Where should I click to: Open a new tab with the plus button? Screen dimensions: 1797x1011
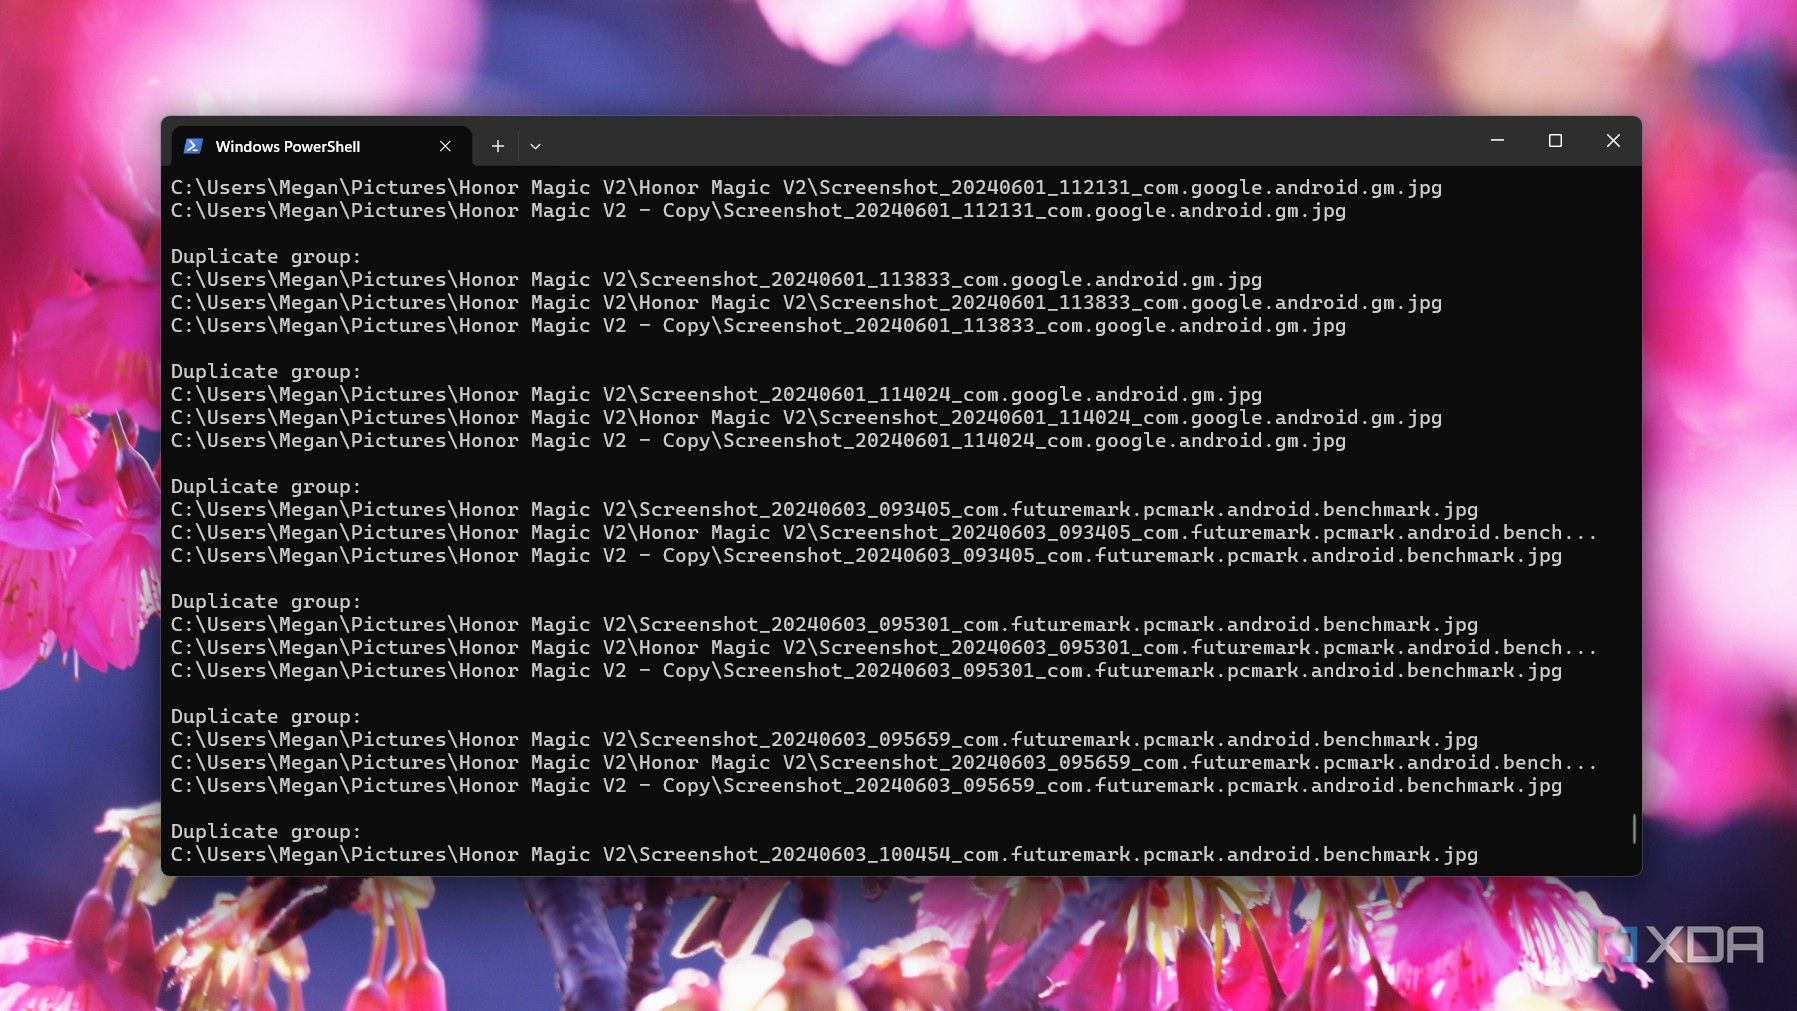click(x=497, y=146)
